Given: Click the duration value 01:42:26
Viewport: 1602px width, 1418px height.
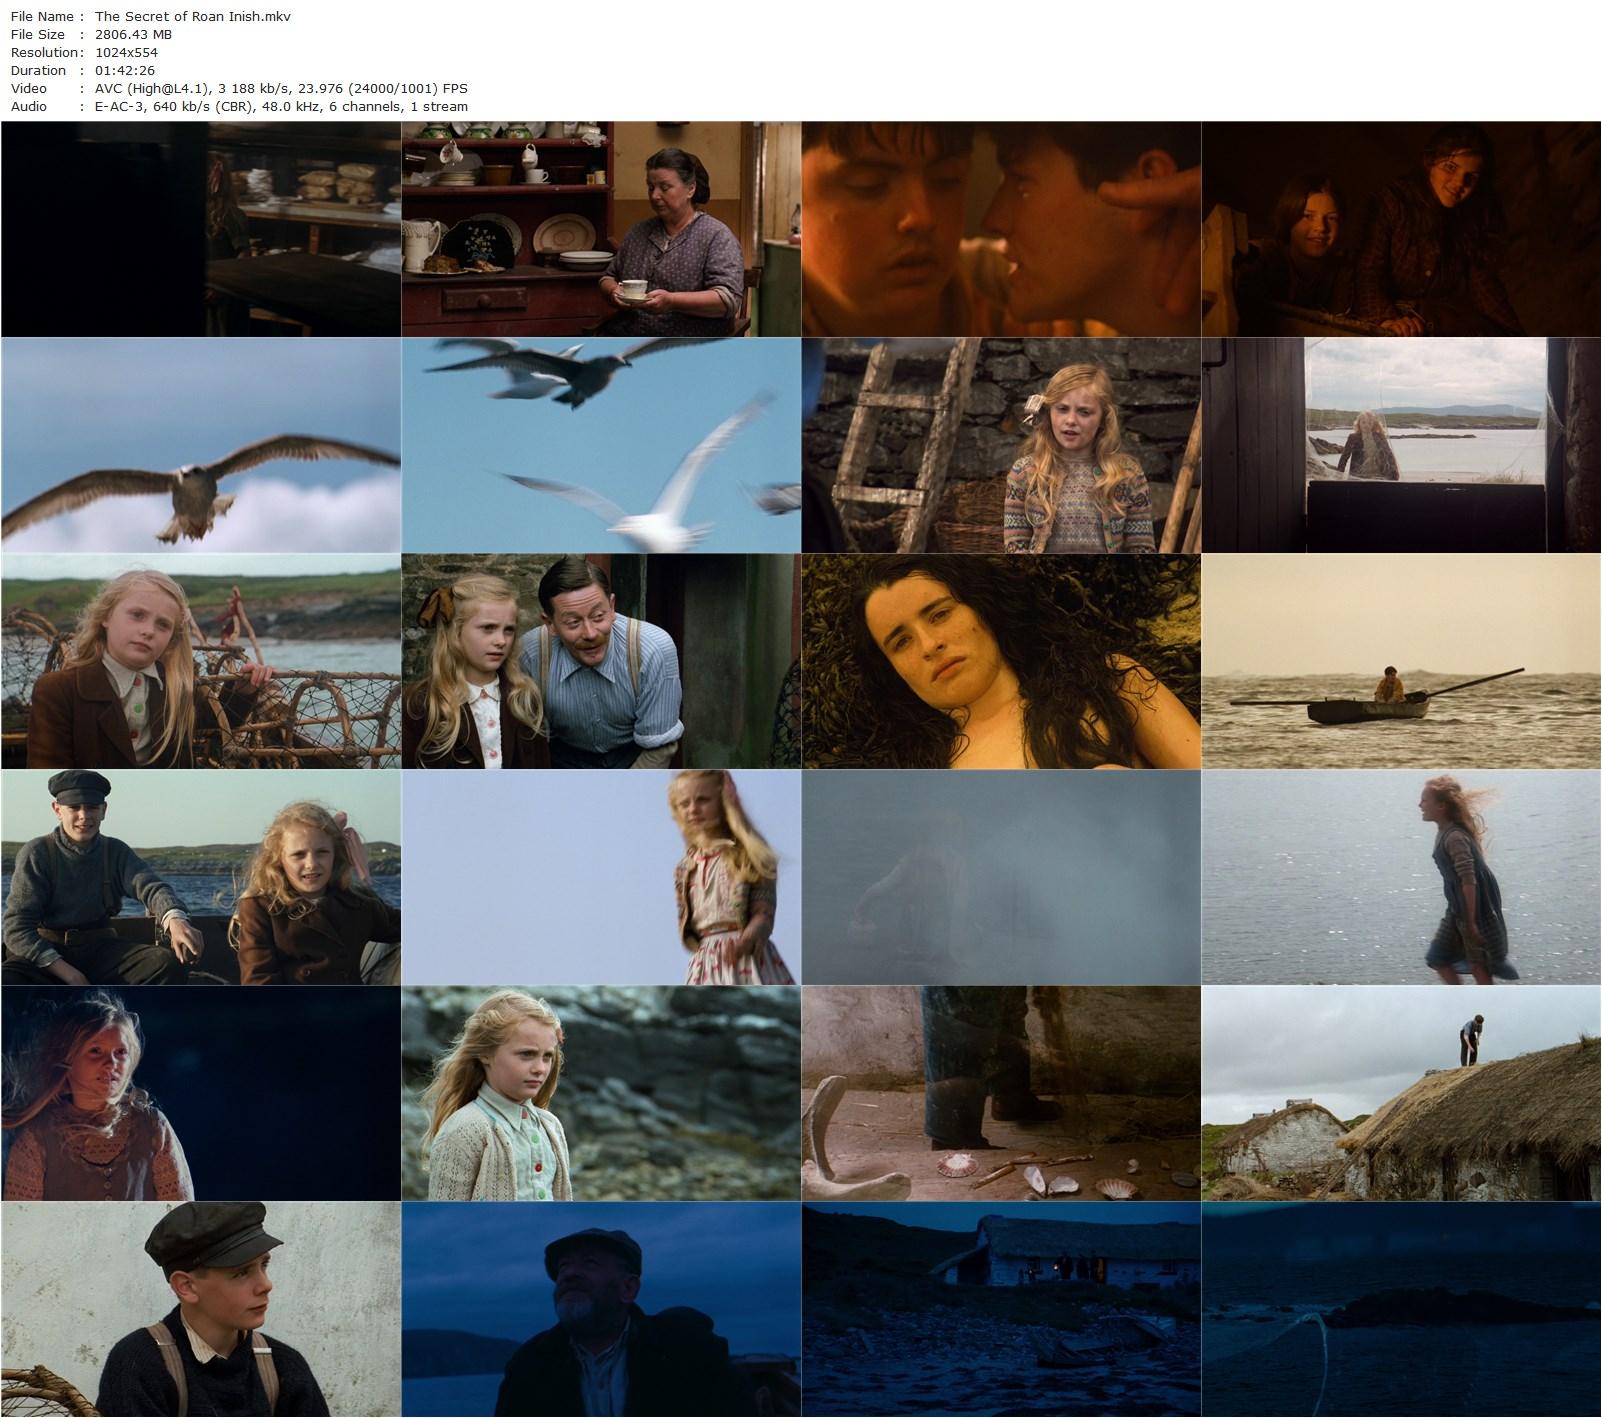Looking at the screenshot, I should pos(126,70).
